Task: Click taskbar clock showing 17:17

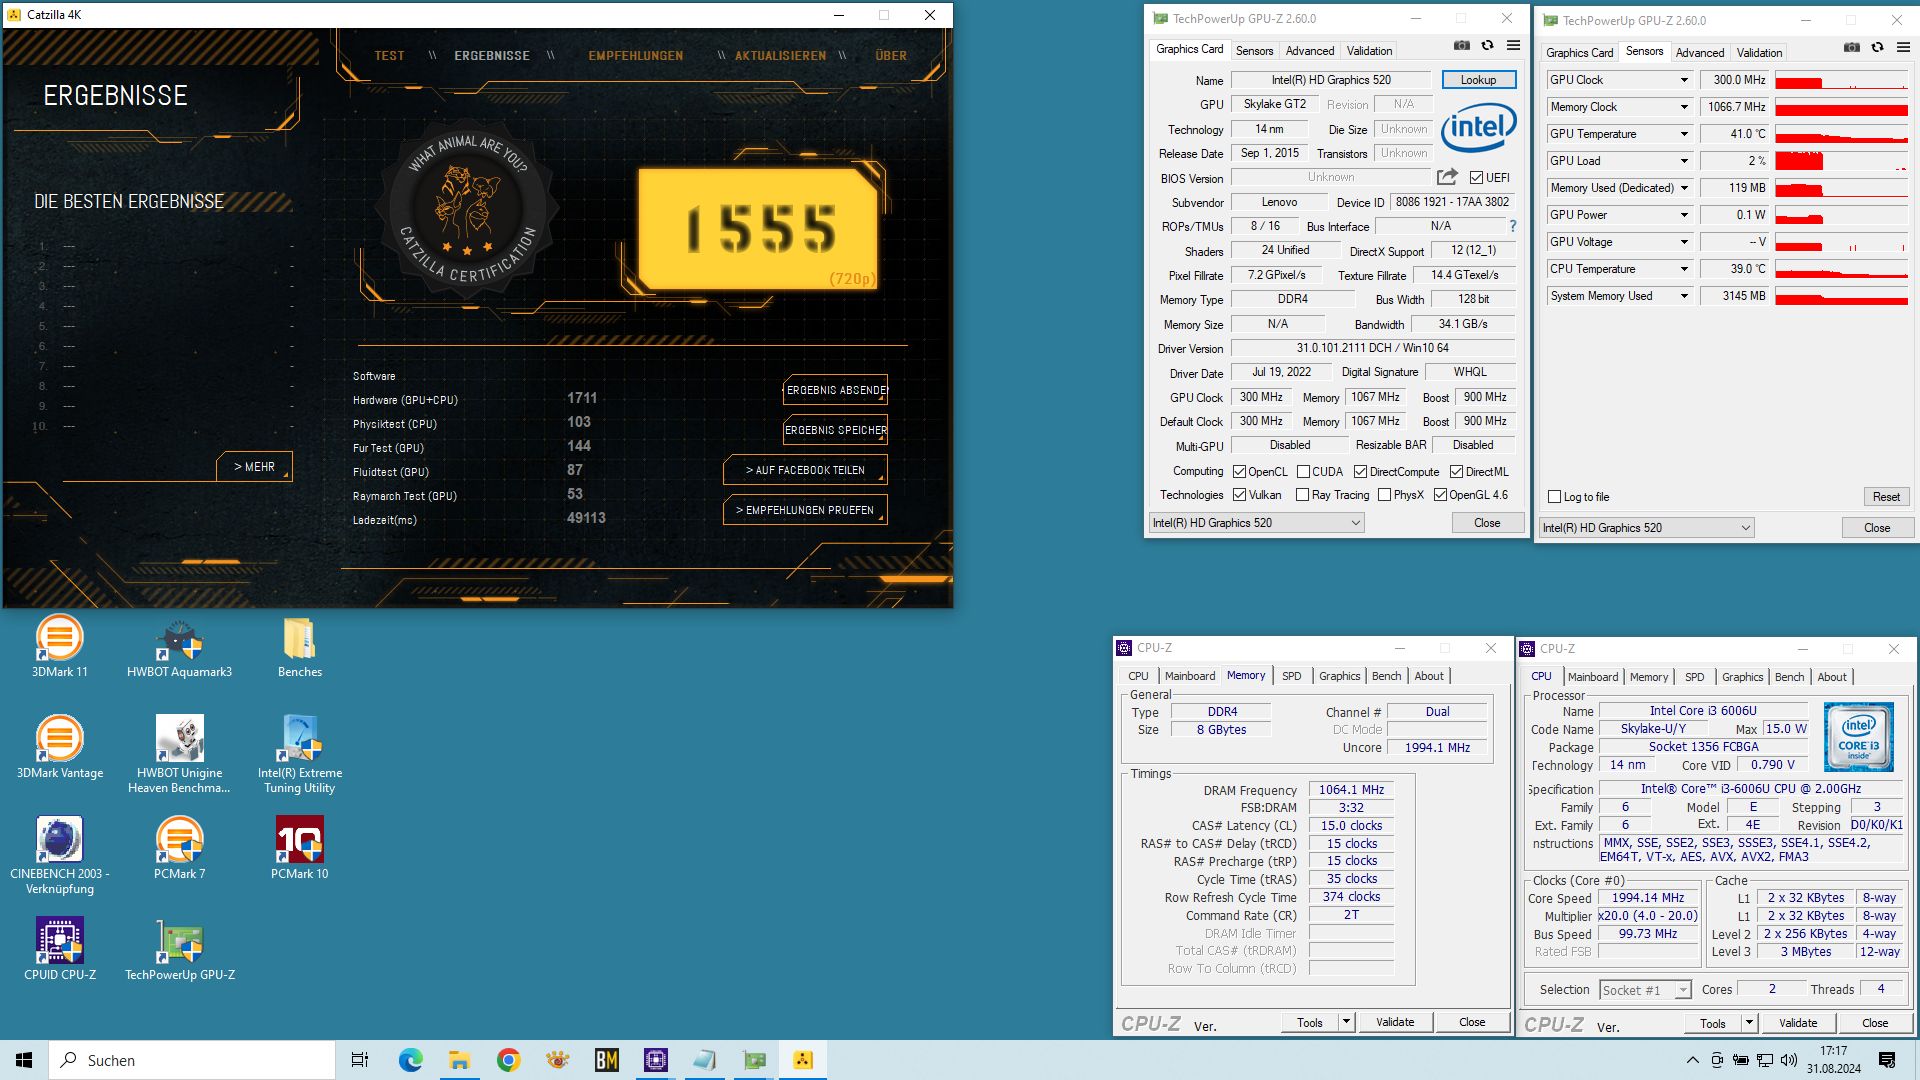Action: tap(1833, 1060)
